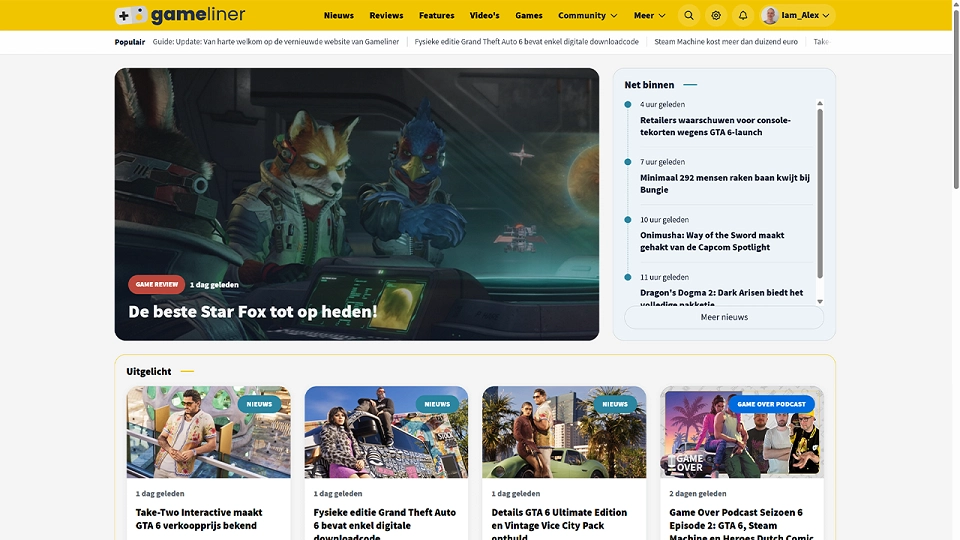Open Fysieke editie GTA 6 card thumbnail

[386, 432]
